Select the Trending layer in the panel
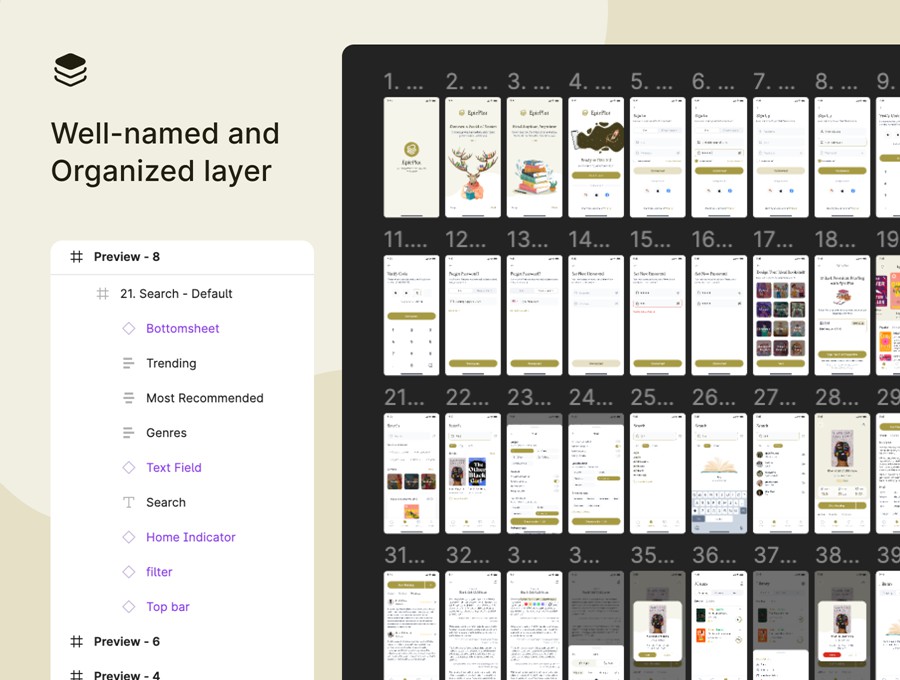This screenshot has height=680, width=900. pyautogui.click(x=170, y=363)
